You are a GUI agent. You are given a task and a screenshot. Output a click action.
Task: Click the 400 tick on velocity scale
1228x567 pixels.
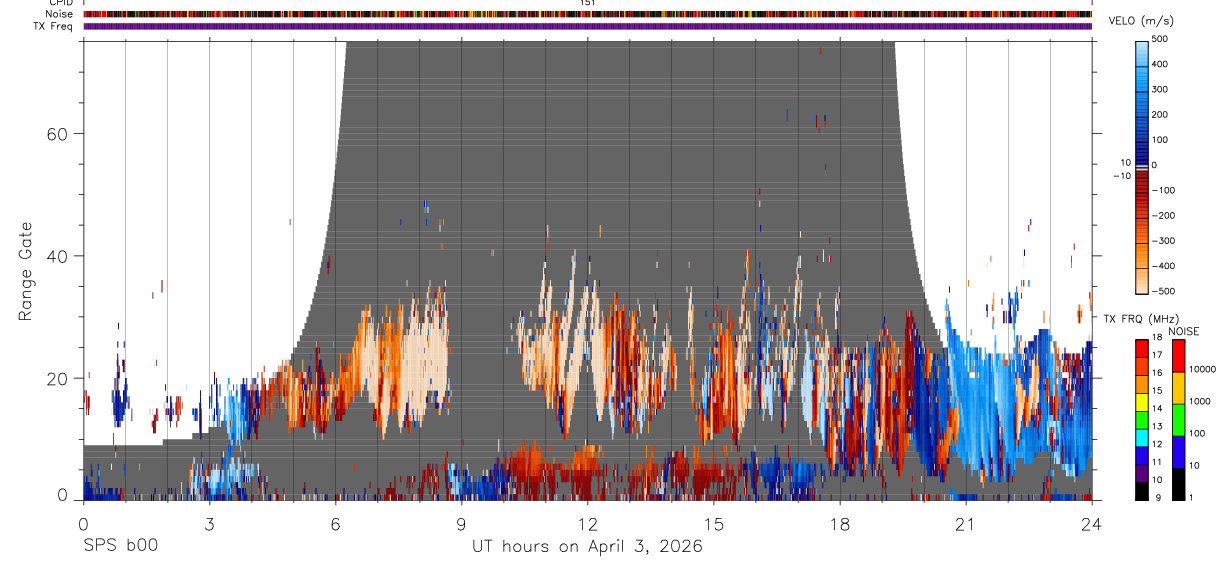[x=1161, y=64]
